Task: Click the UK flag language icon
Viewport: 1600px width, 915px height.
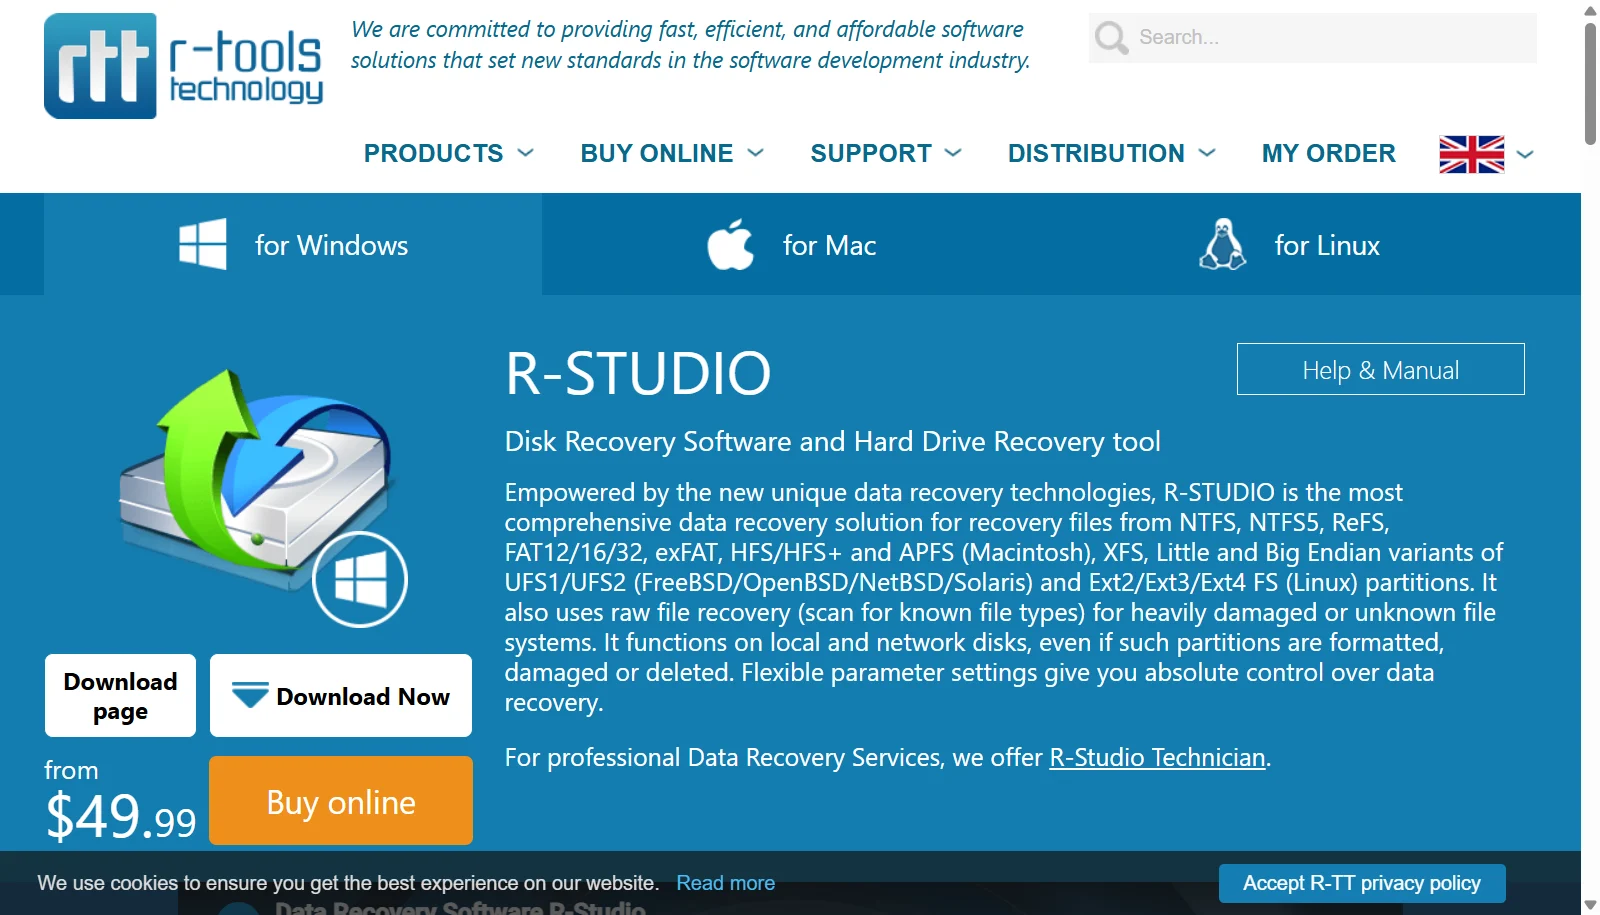Action: pos(1471,154)
